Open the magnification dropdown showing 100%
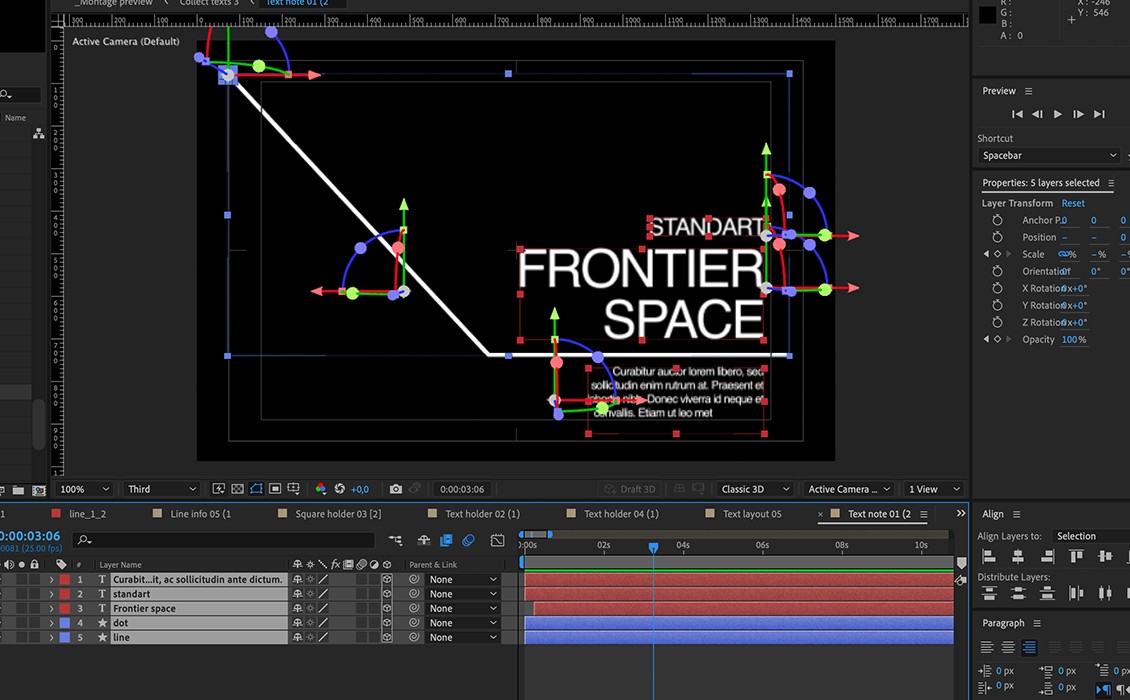Image resolution: width=1130 pixels, height=700 pixels. click(84, 489)
